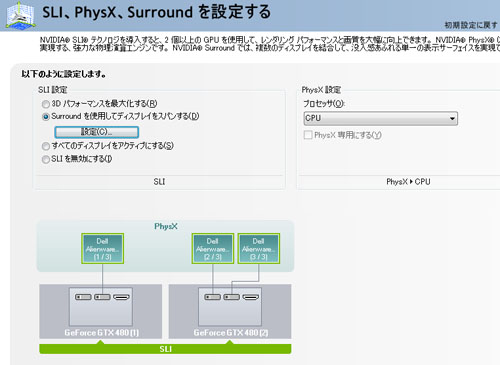This screenshot has height=365, width=500.
Task: Click the green SLI bridge bar
Action: pos(165,349)
